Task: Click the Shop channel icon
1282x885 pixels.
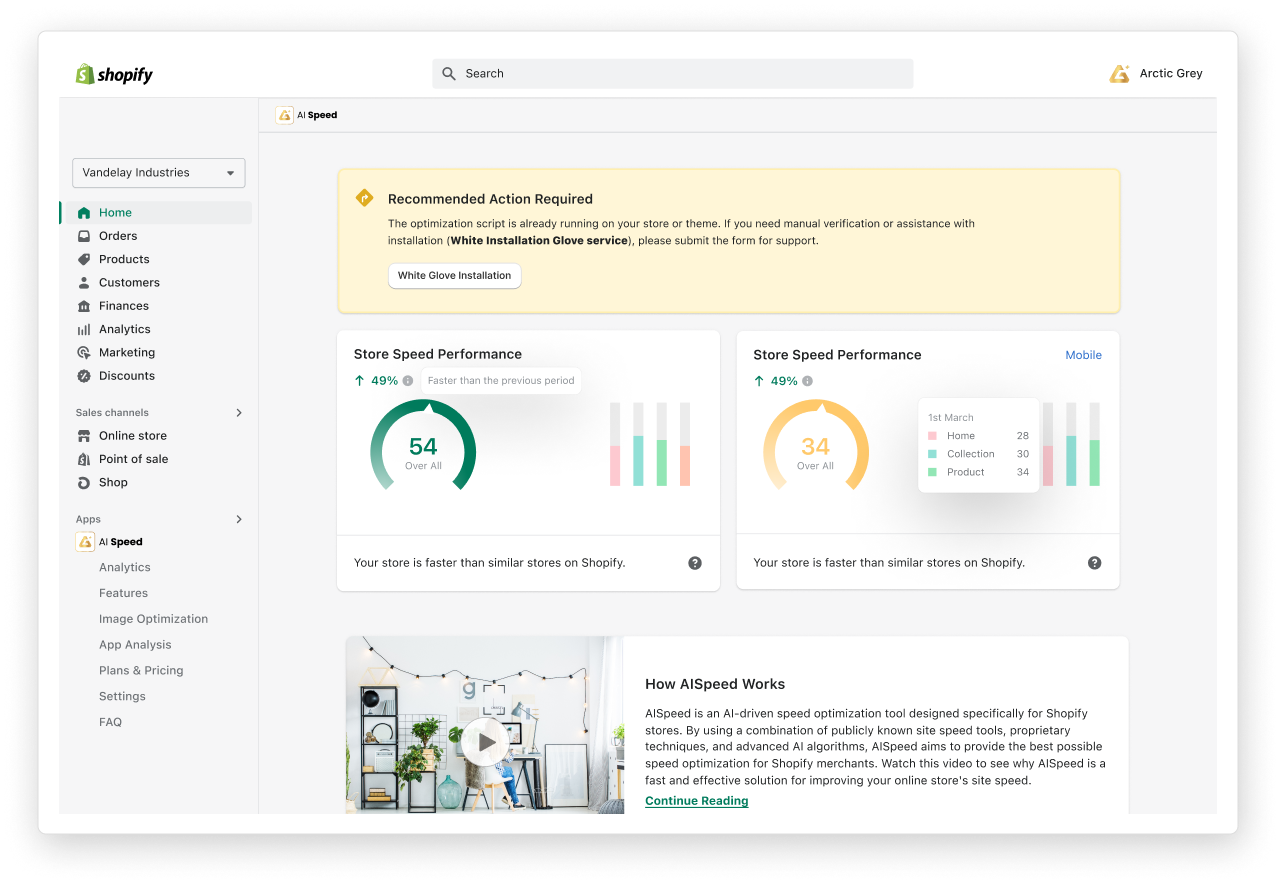Action: pos(84,483)
